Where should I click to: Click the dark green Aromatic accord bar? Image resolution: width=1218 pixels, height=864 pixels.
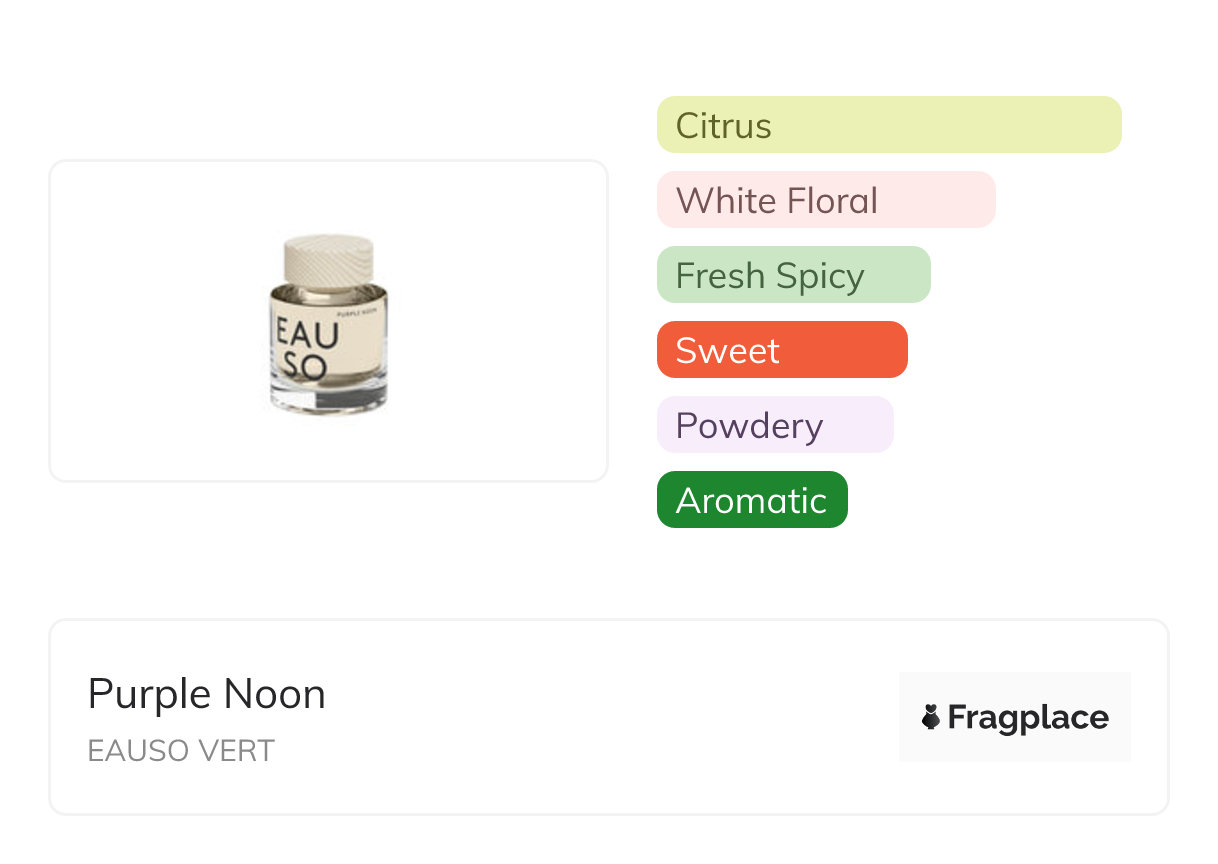[751, 500]
